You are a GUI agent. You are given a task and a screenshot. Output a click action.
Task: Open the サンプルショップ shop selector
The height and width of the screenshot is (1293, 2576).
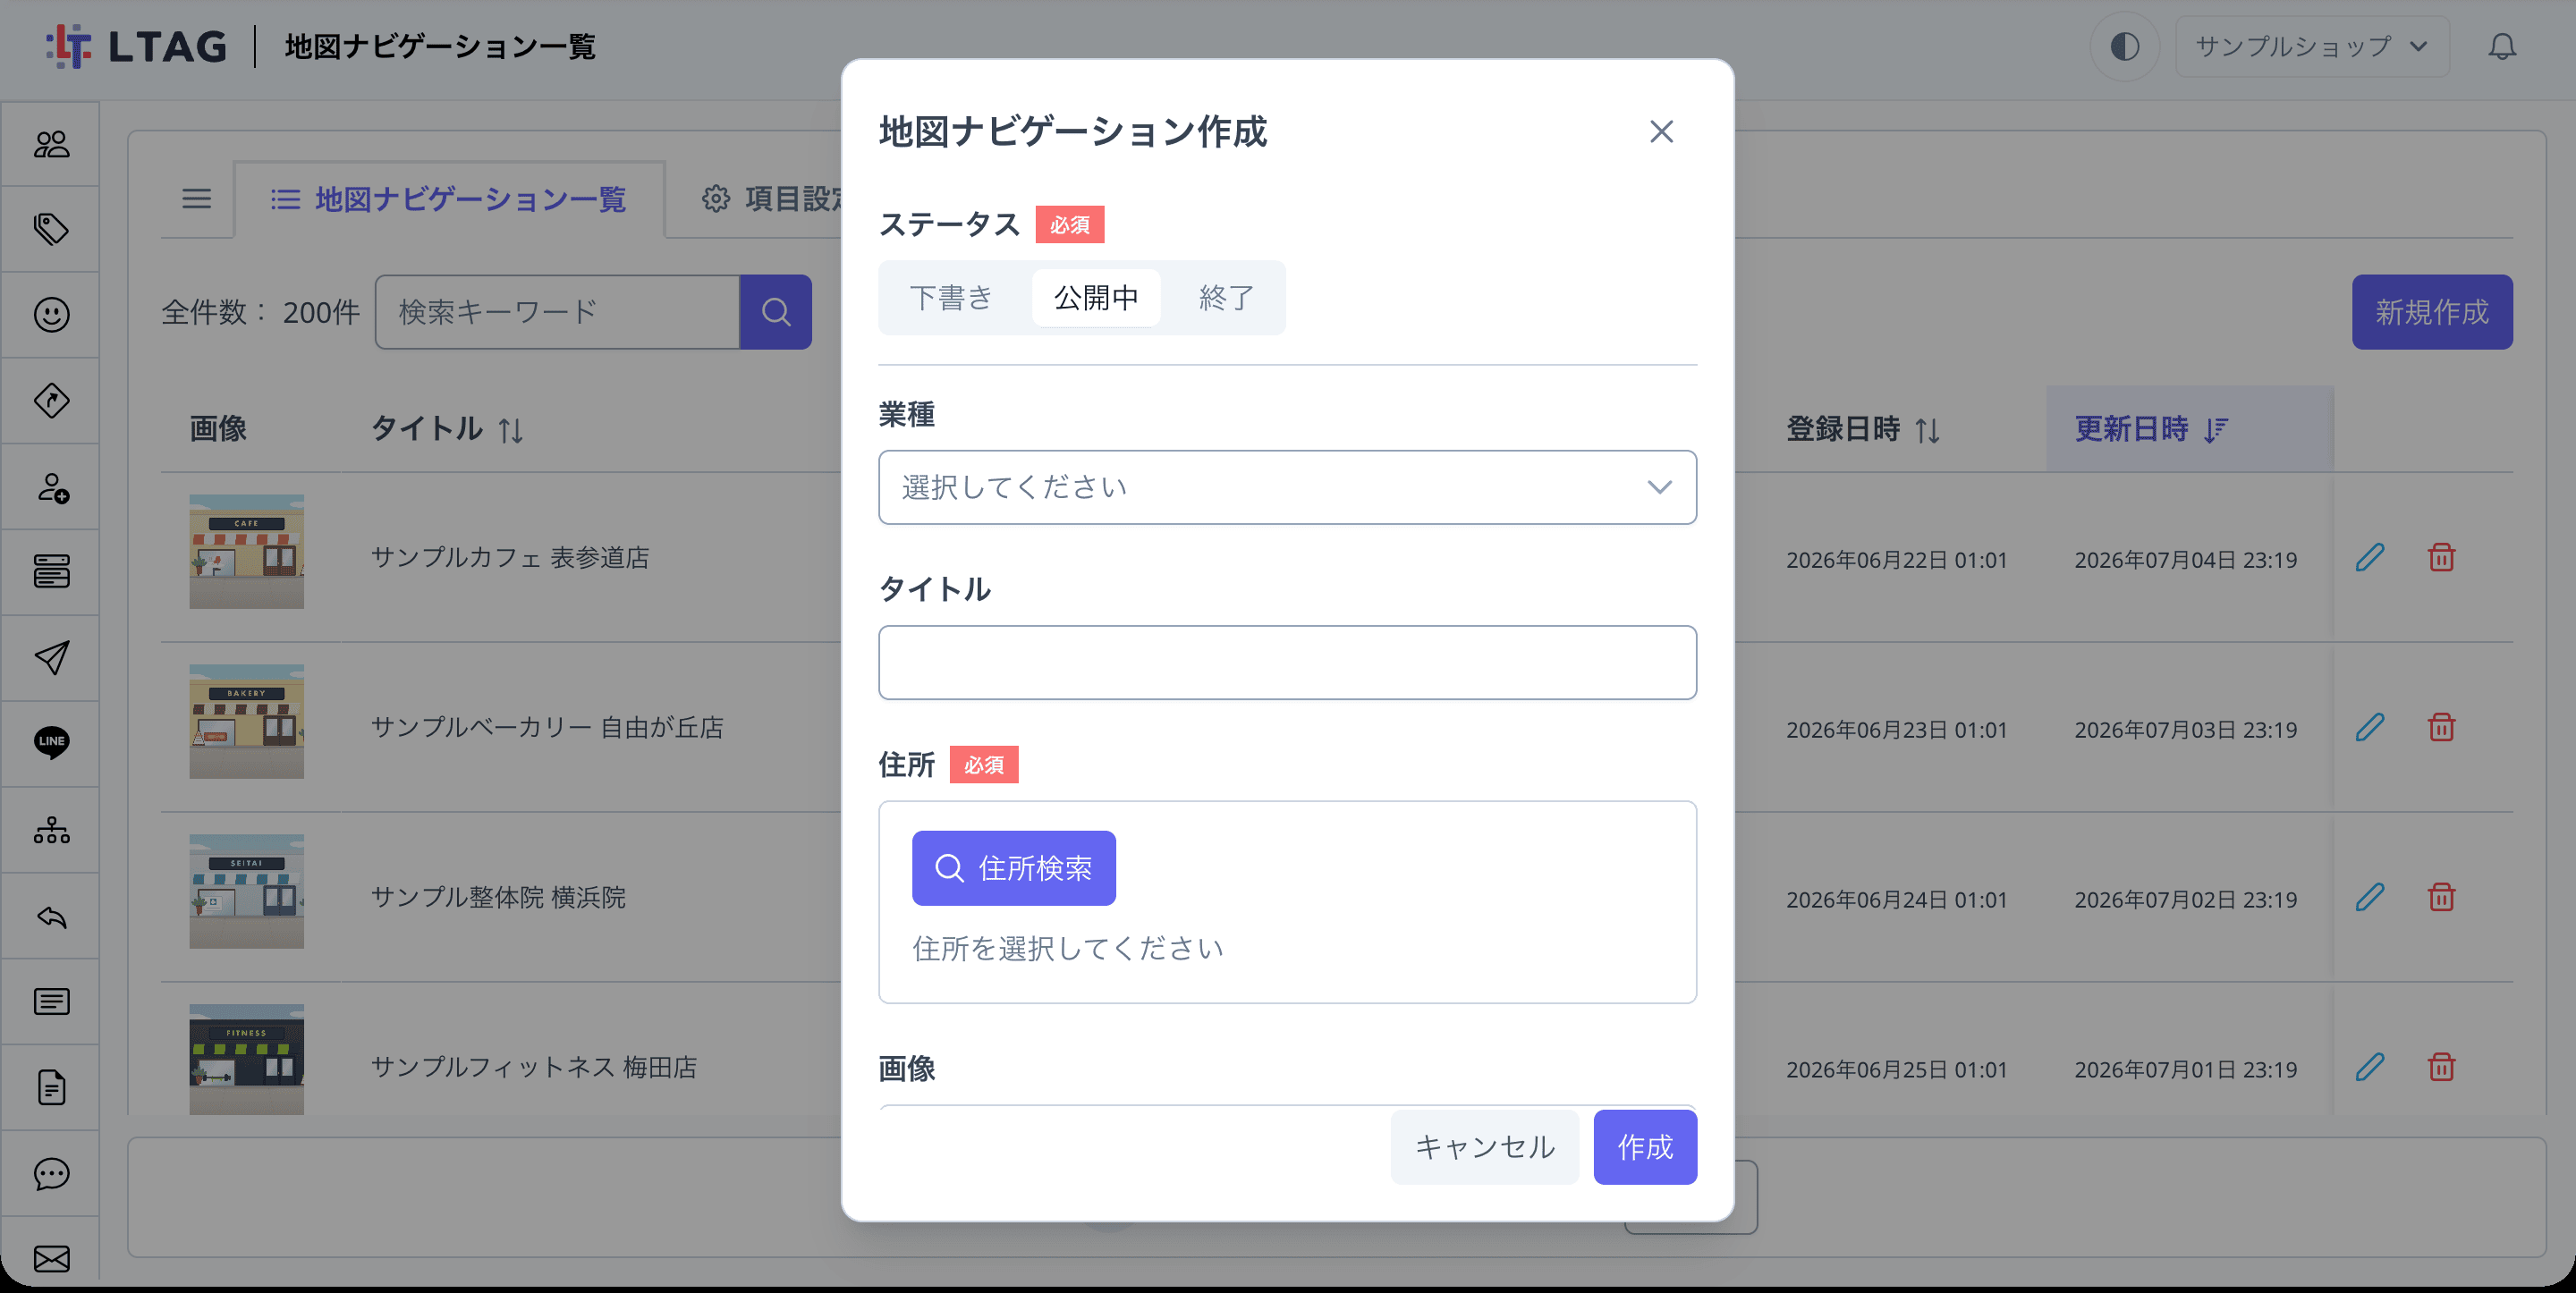click(2311, 47)
